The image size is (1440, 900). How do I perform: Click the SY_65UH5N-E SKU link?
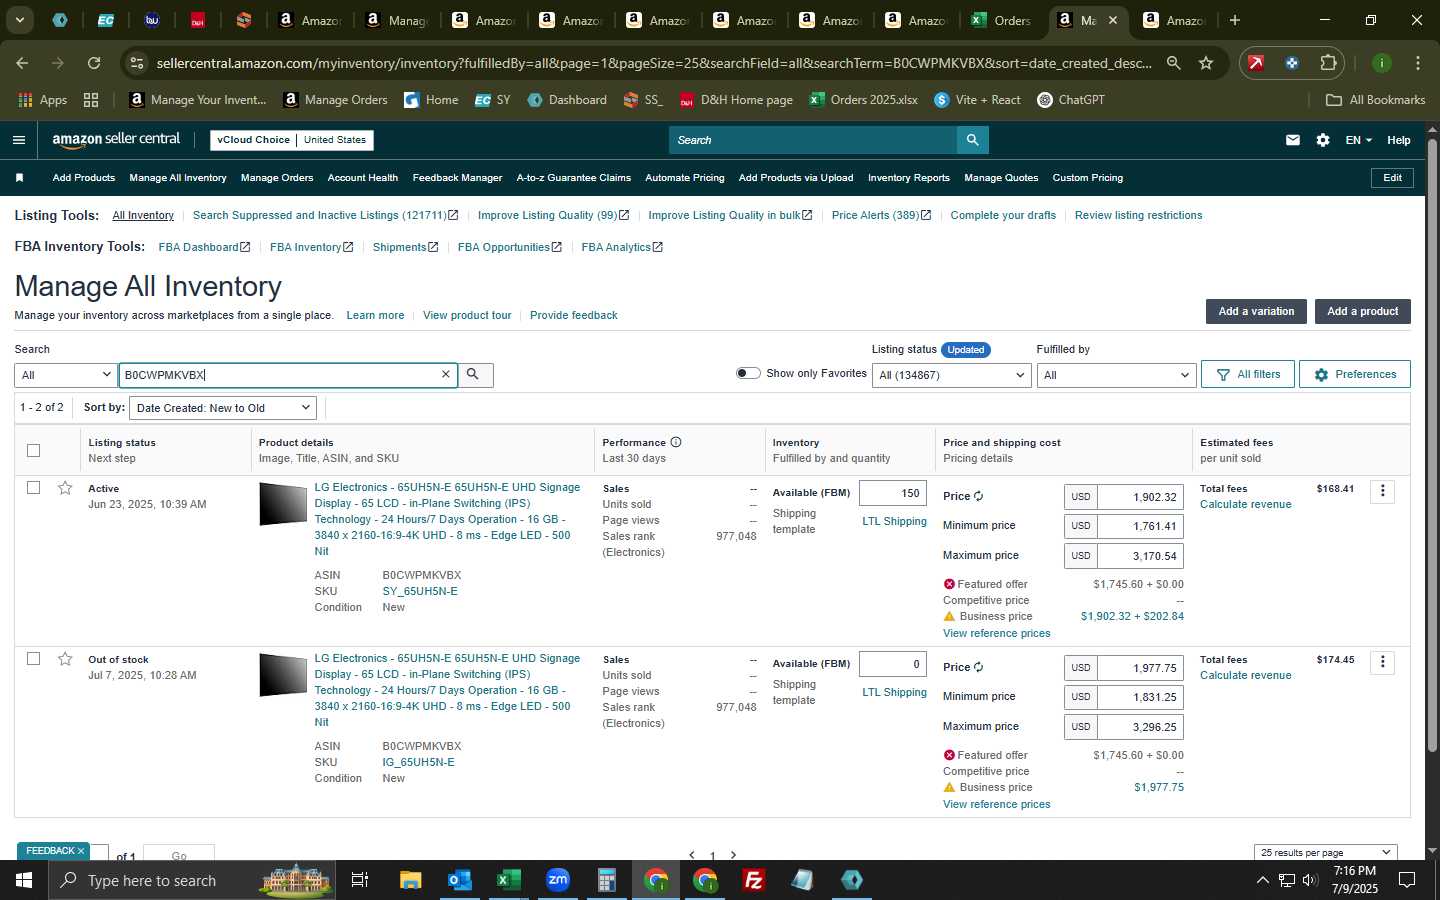pos(420,591)
